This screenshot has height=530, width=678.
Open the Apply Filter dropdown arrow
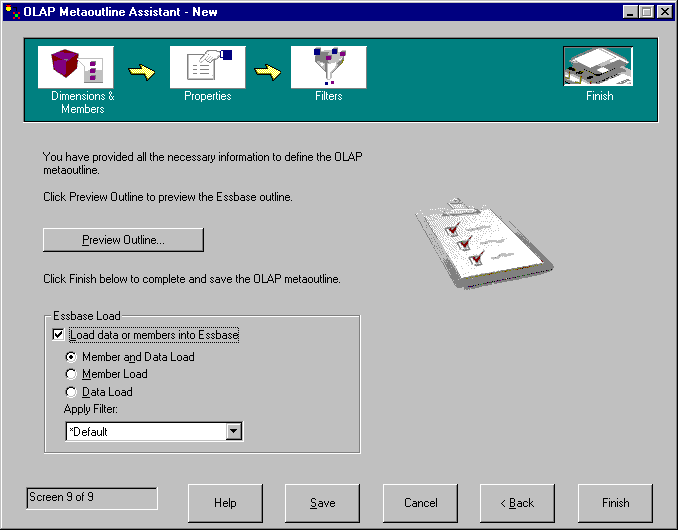(233, 431)
